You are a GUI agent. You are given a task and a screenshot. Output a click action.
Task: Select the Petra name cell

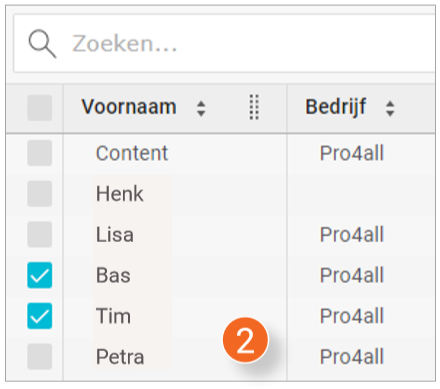tap(120, 357)
